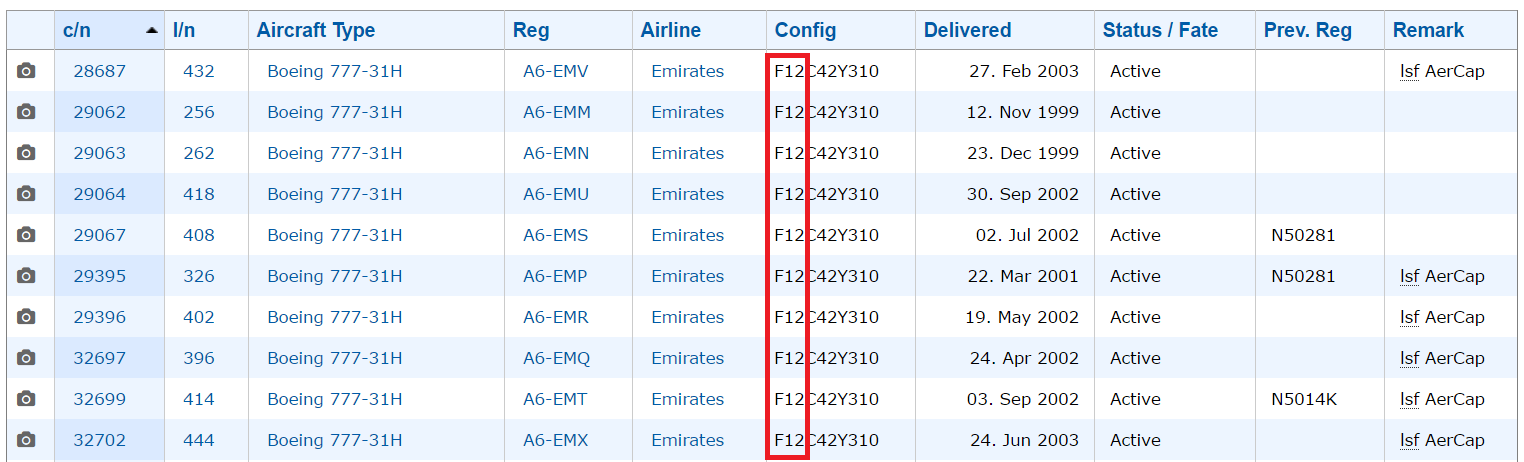Open Boeing 777-31H link for A6-EMT
Screen dimensions: 1524x462
pos(335,399)
